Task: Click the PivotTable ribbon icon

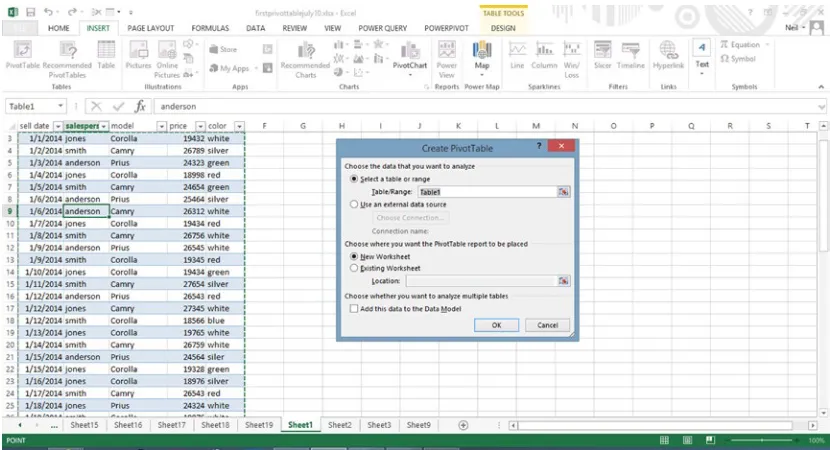Action: 23,55
